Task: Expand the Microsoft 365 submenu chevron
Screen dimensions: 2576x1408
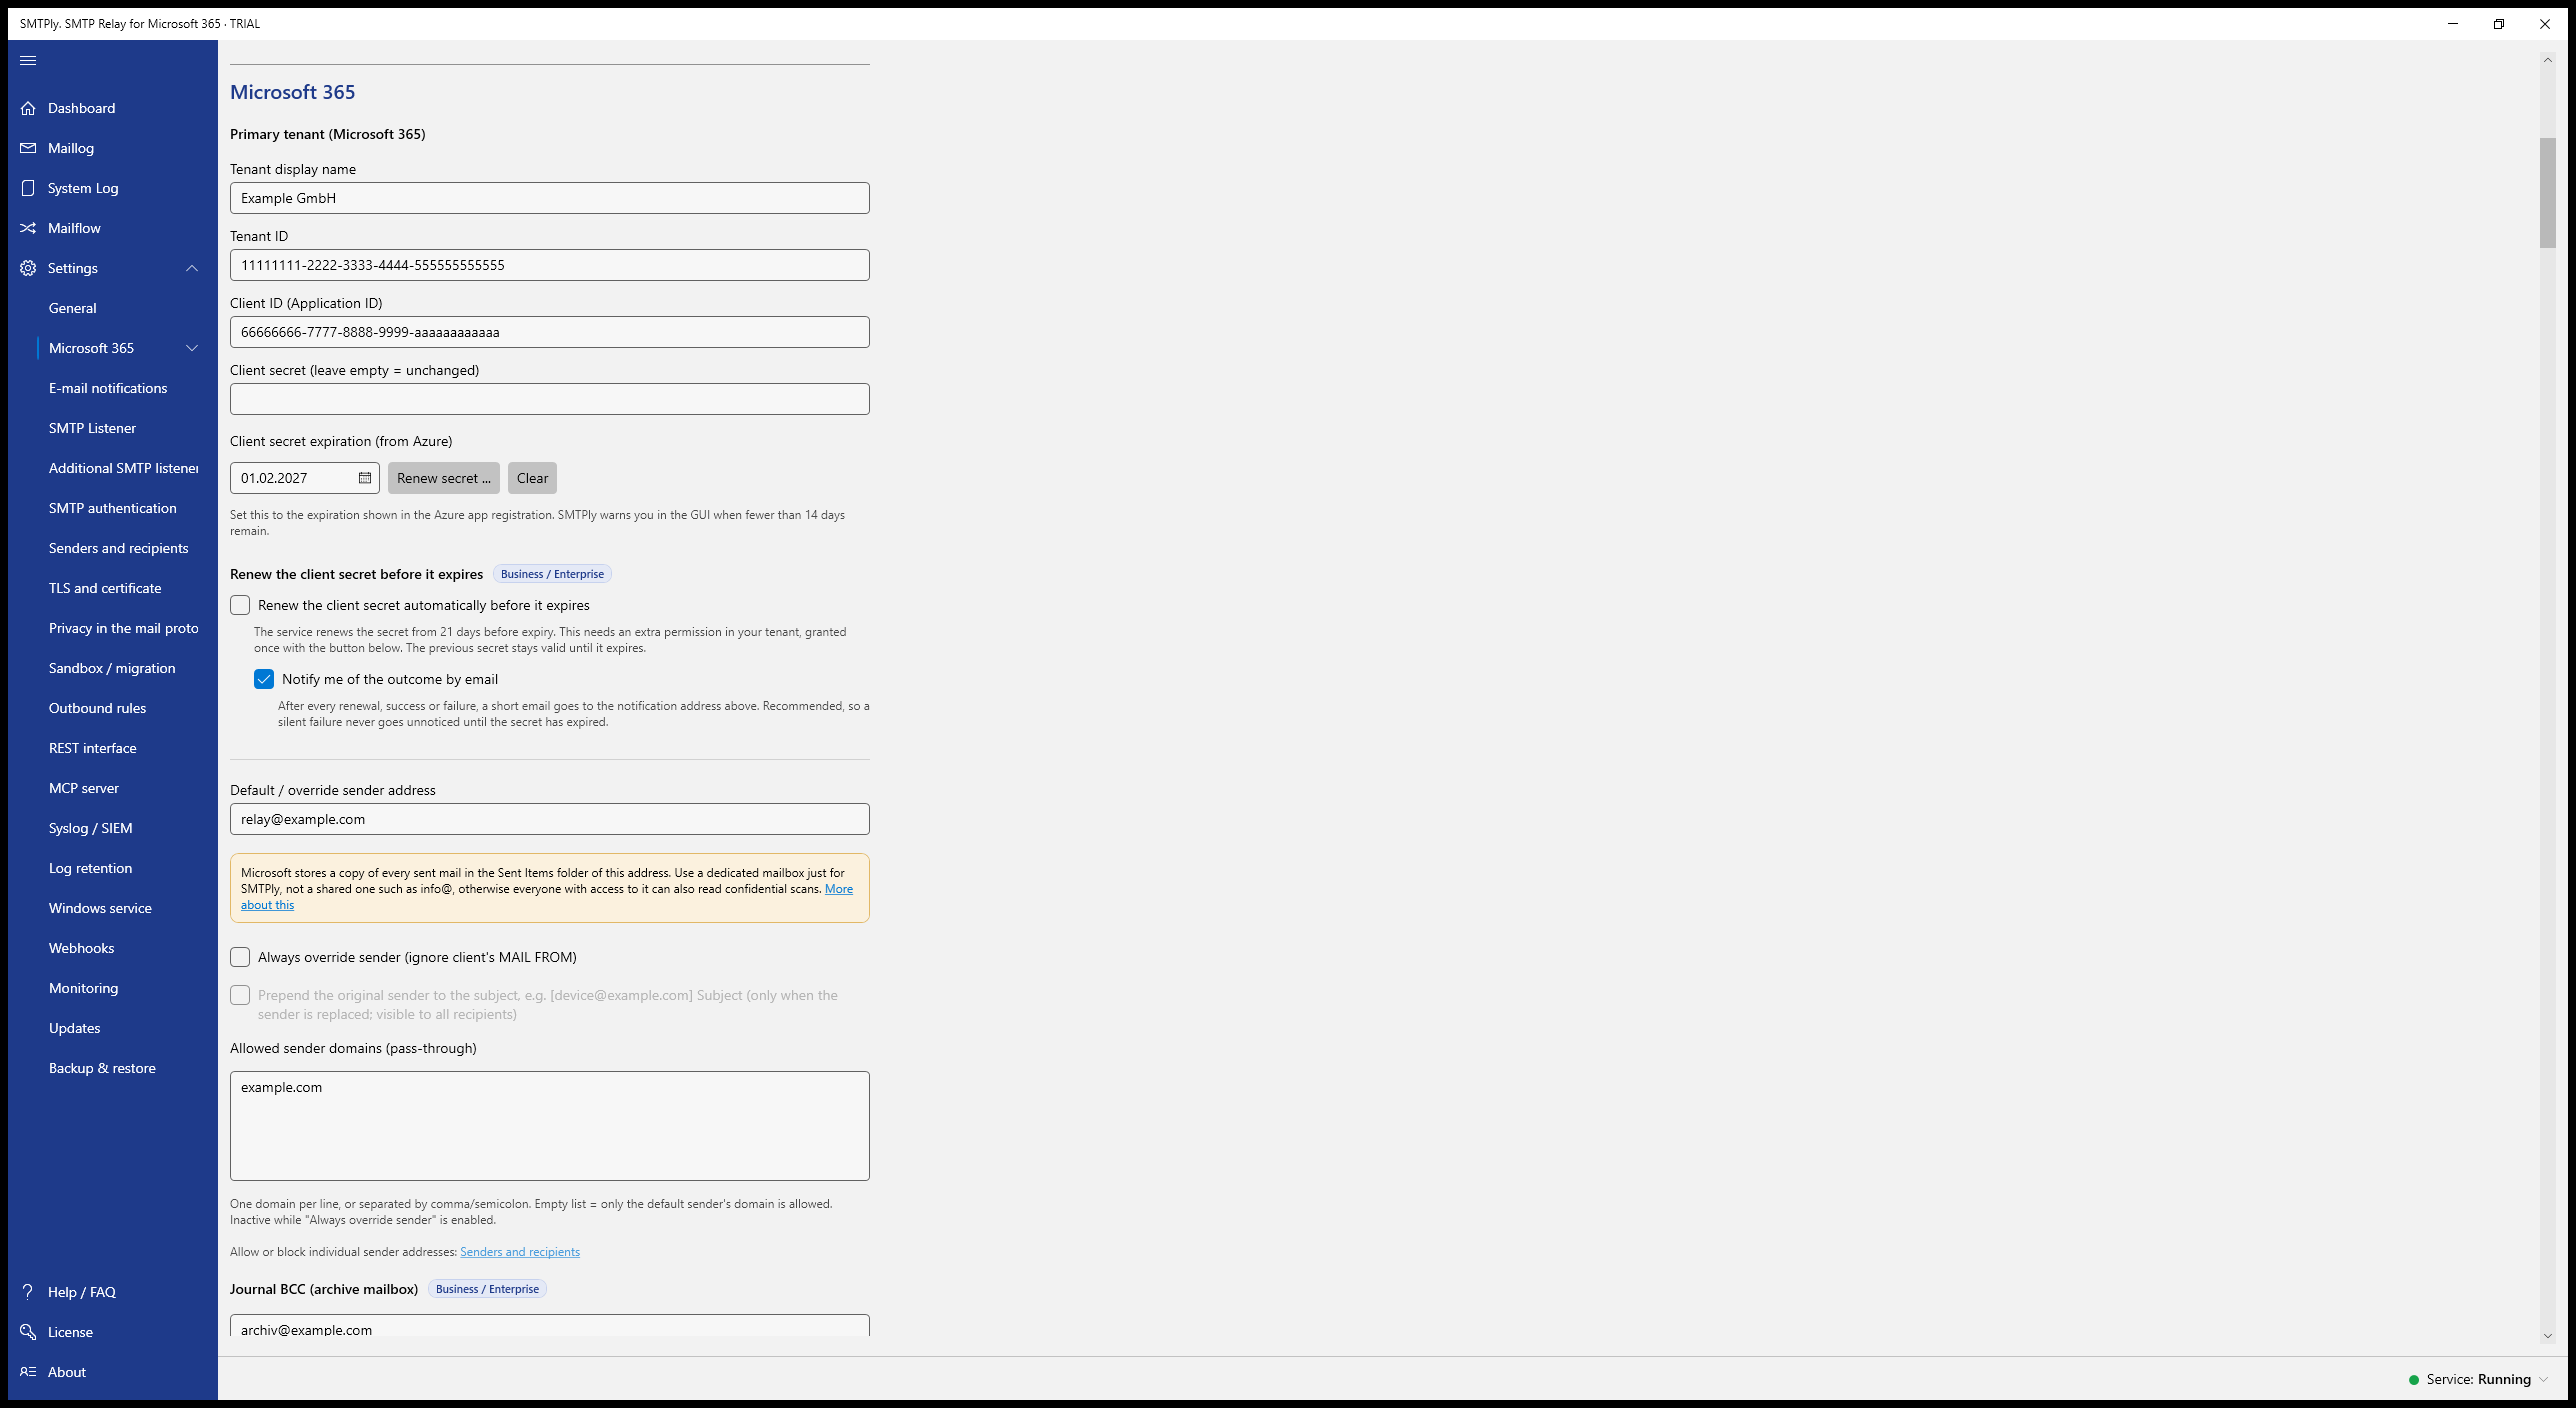Action: (192, 348)
